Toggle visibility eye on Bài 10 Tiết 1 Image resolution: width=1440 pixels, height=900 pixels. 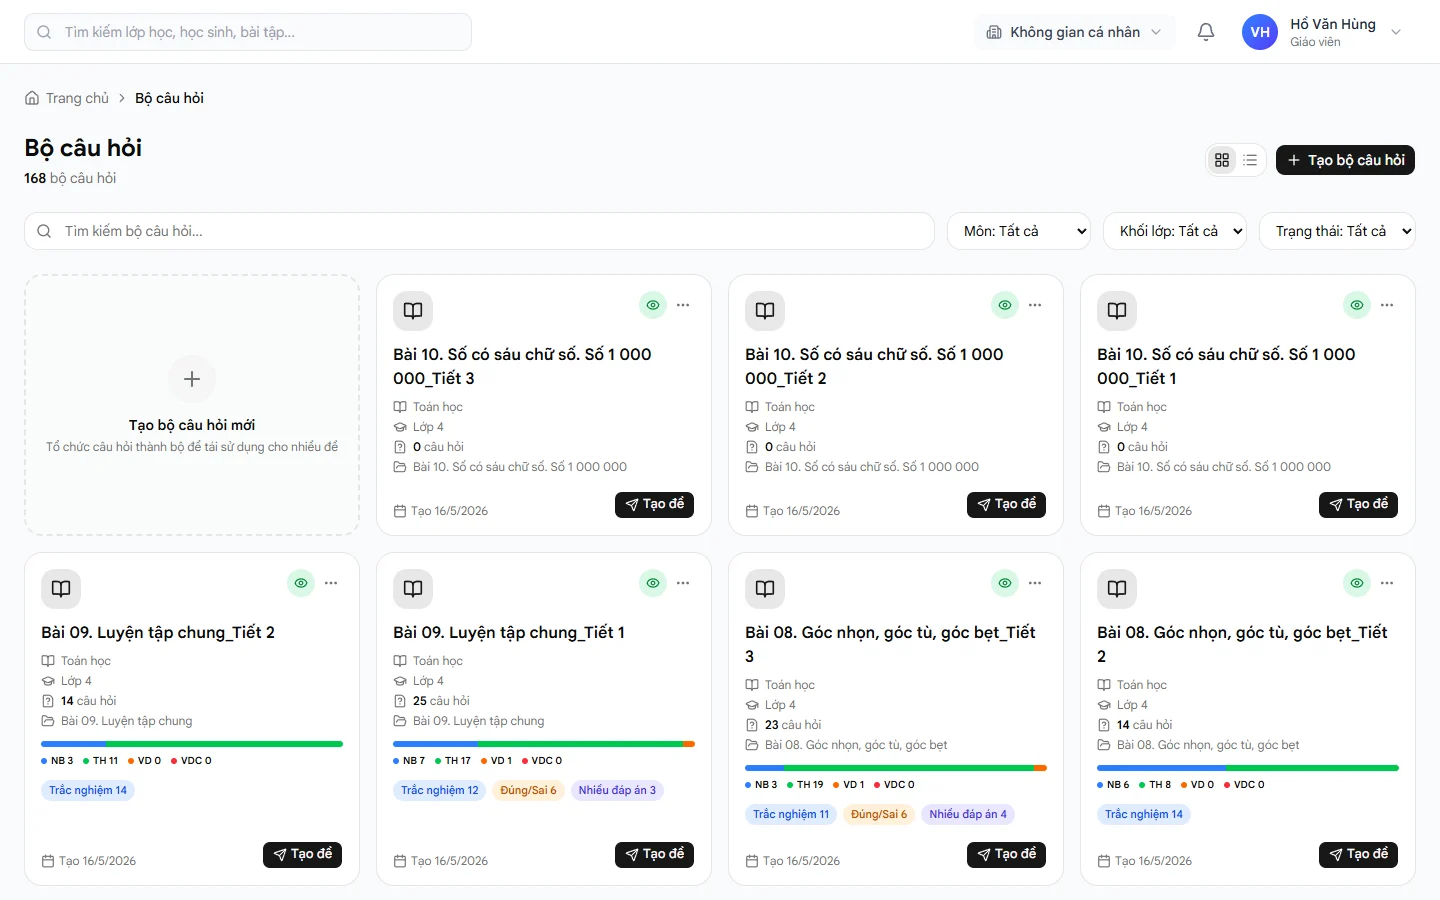(1357, 305)
